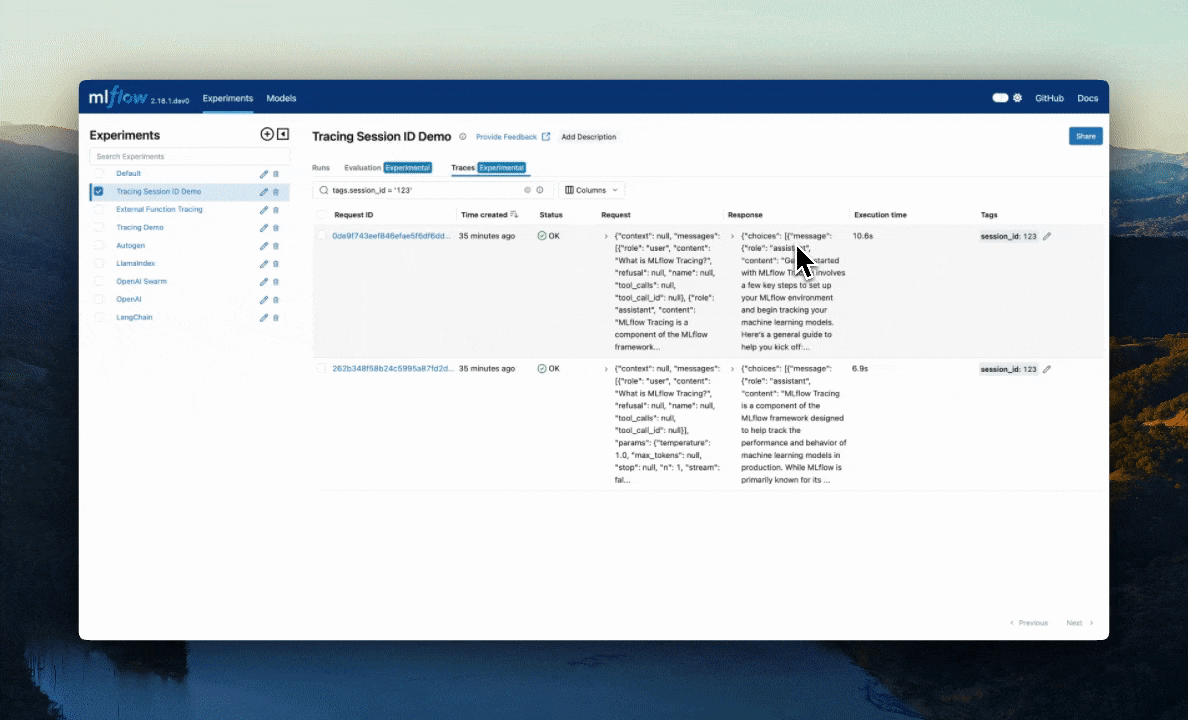
Task: Check the Autogen experiment checkbox
Action: (x=98, y=246)
